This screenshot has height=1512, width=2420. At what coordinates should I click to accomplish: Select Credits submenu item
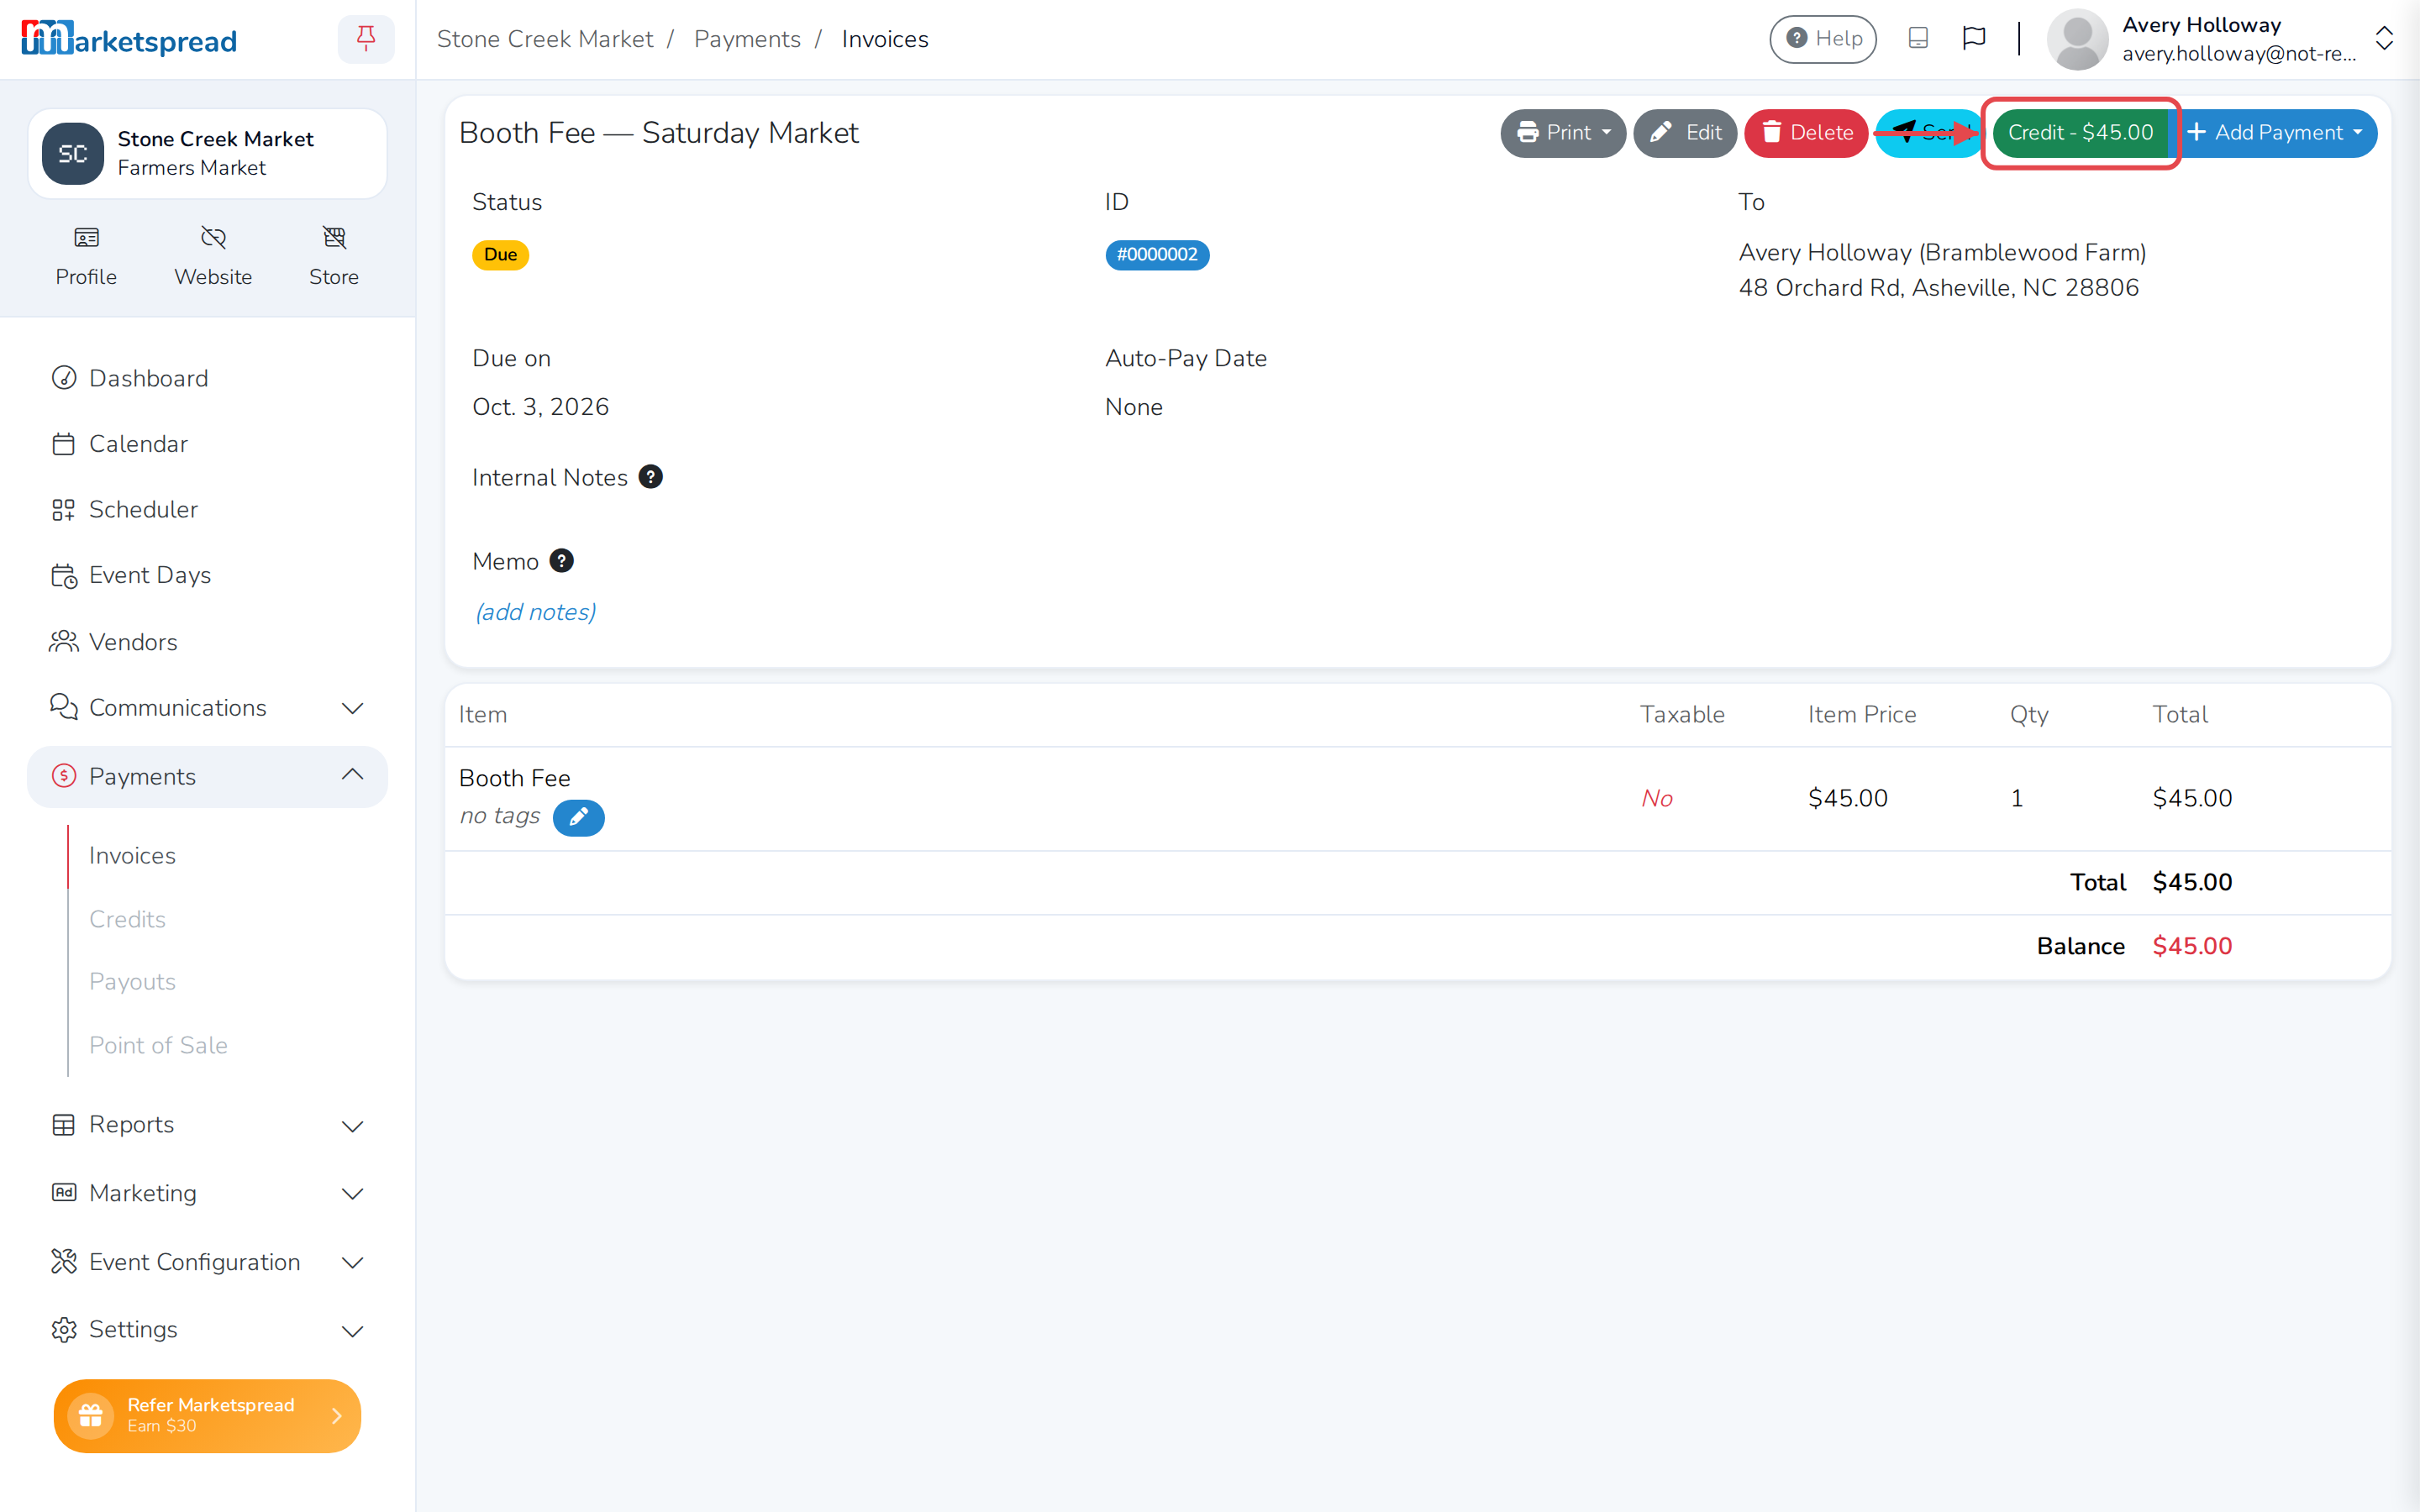(127, 919)
